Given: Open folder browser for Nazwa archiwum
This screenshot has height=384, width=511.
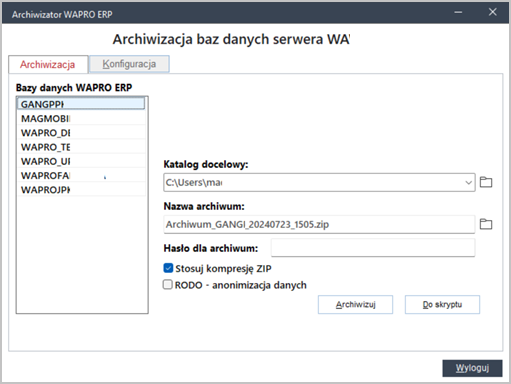Looking at the screenshot, I should click(x=486, y=224).
